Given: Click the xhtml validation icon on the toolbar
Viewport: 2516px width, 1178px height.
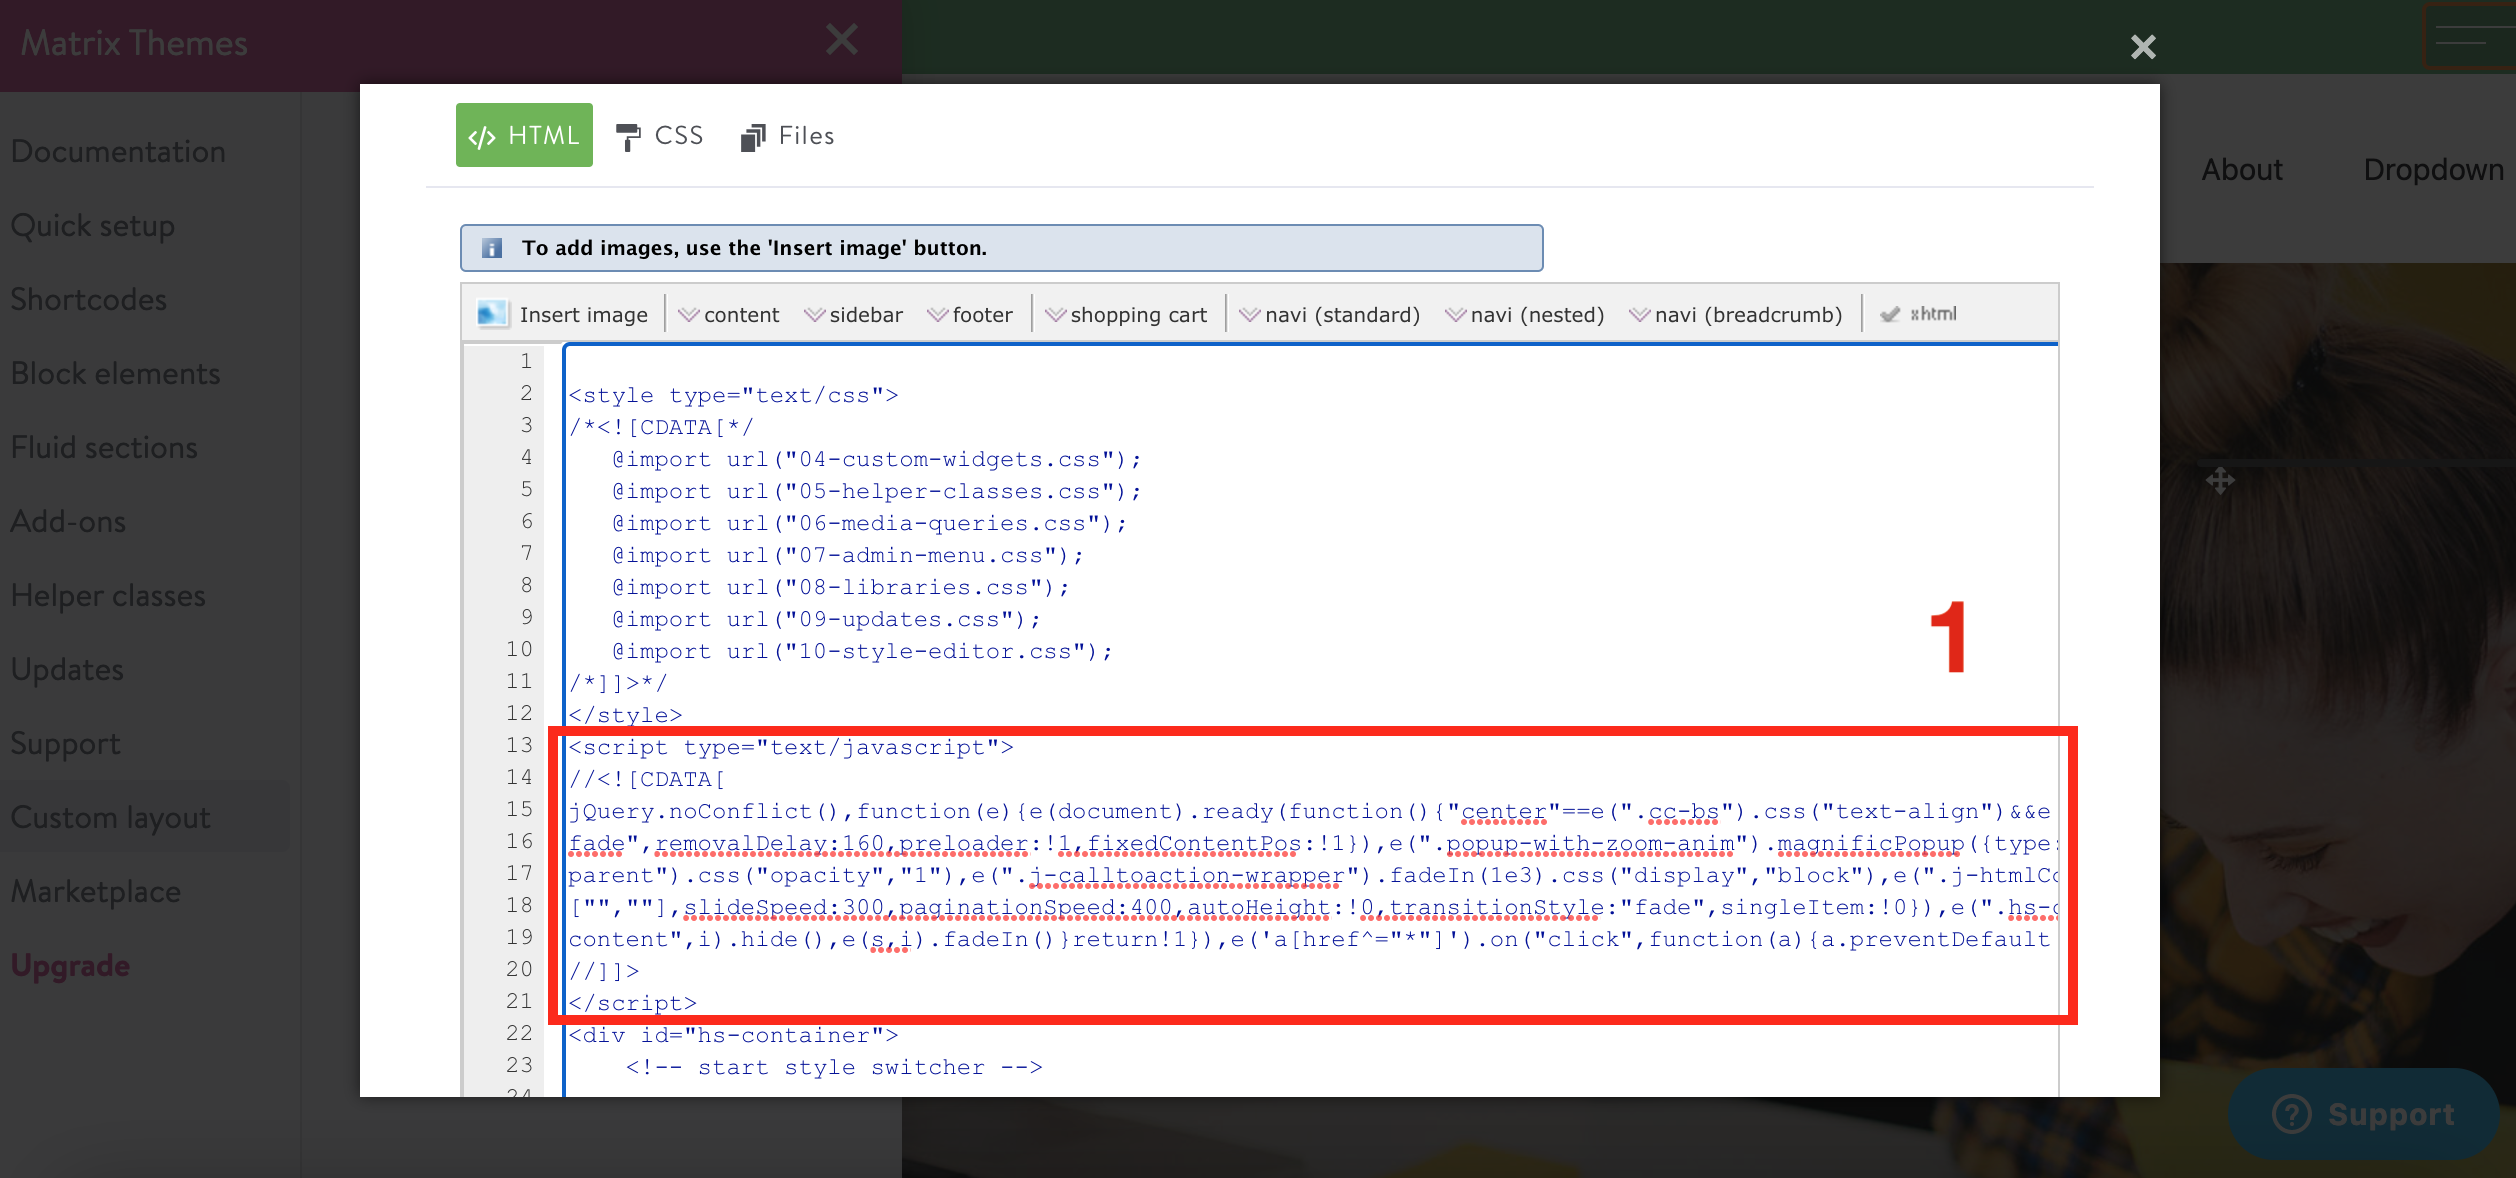Looking at the screenshot, I should (x=1890, y=313).
